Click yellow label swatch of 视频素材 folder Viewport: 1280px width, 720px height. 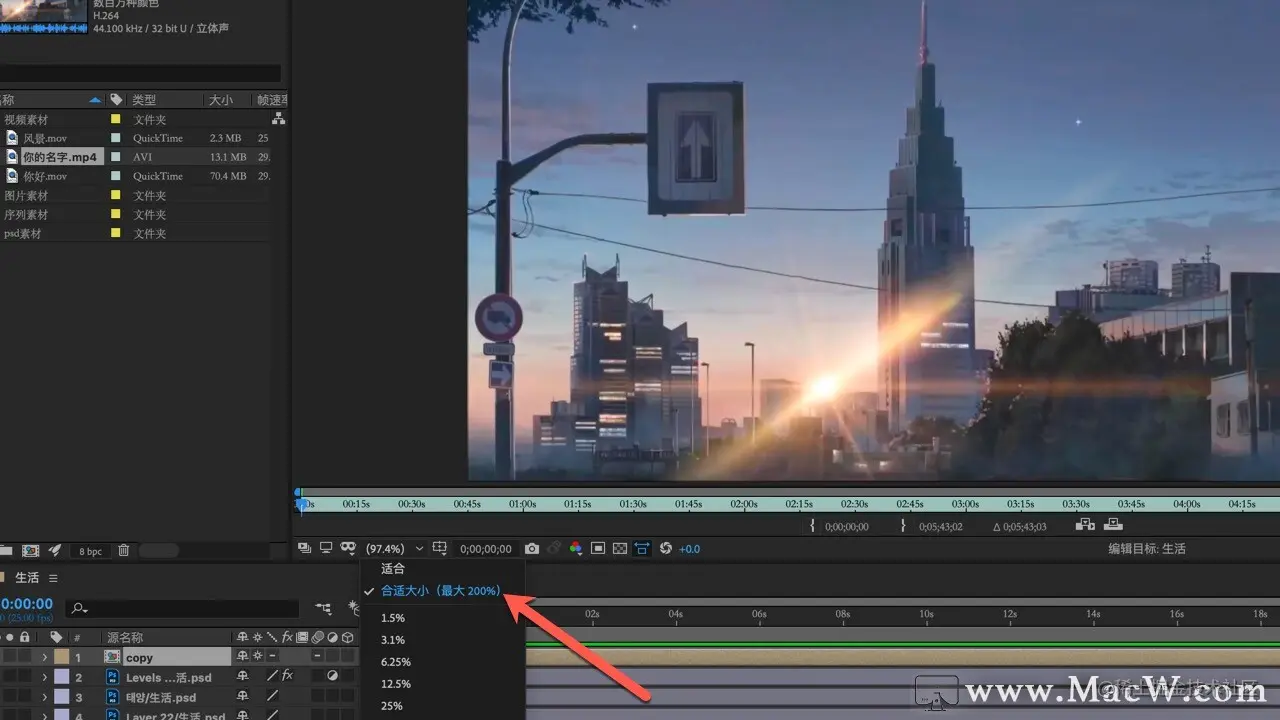pos(116,119)
